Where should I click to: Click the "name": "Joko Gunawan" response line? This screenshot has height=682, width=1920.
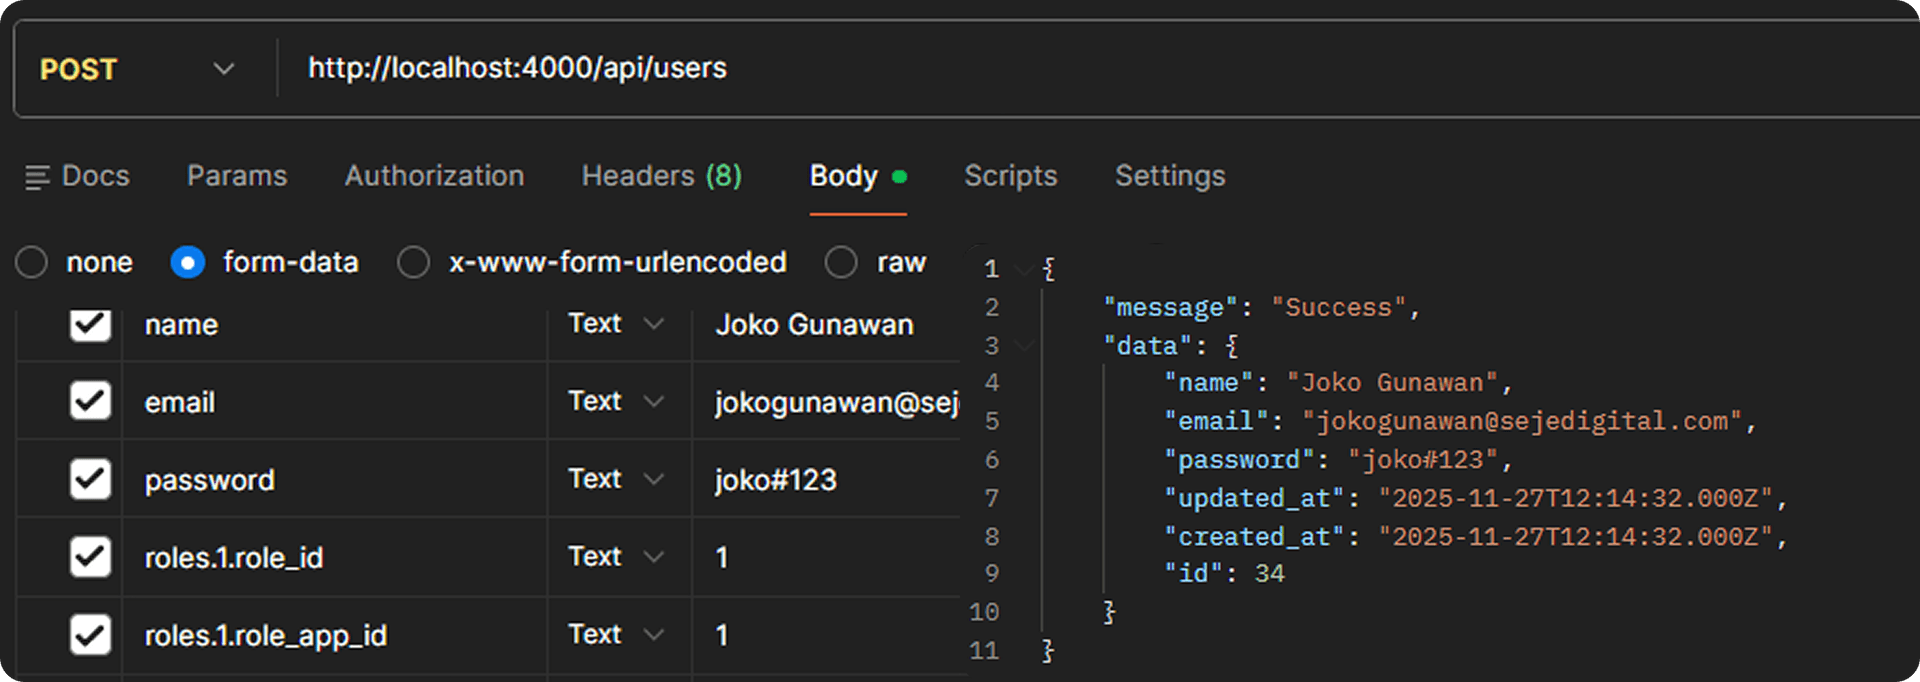coord(1338,383)
